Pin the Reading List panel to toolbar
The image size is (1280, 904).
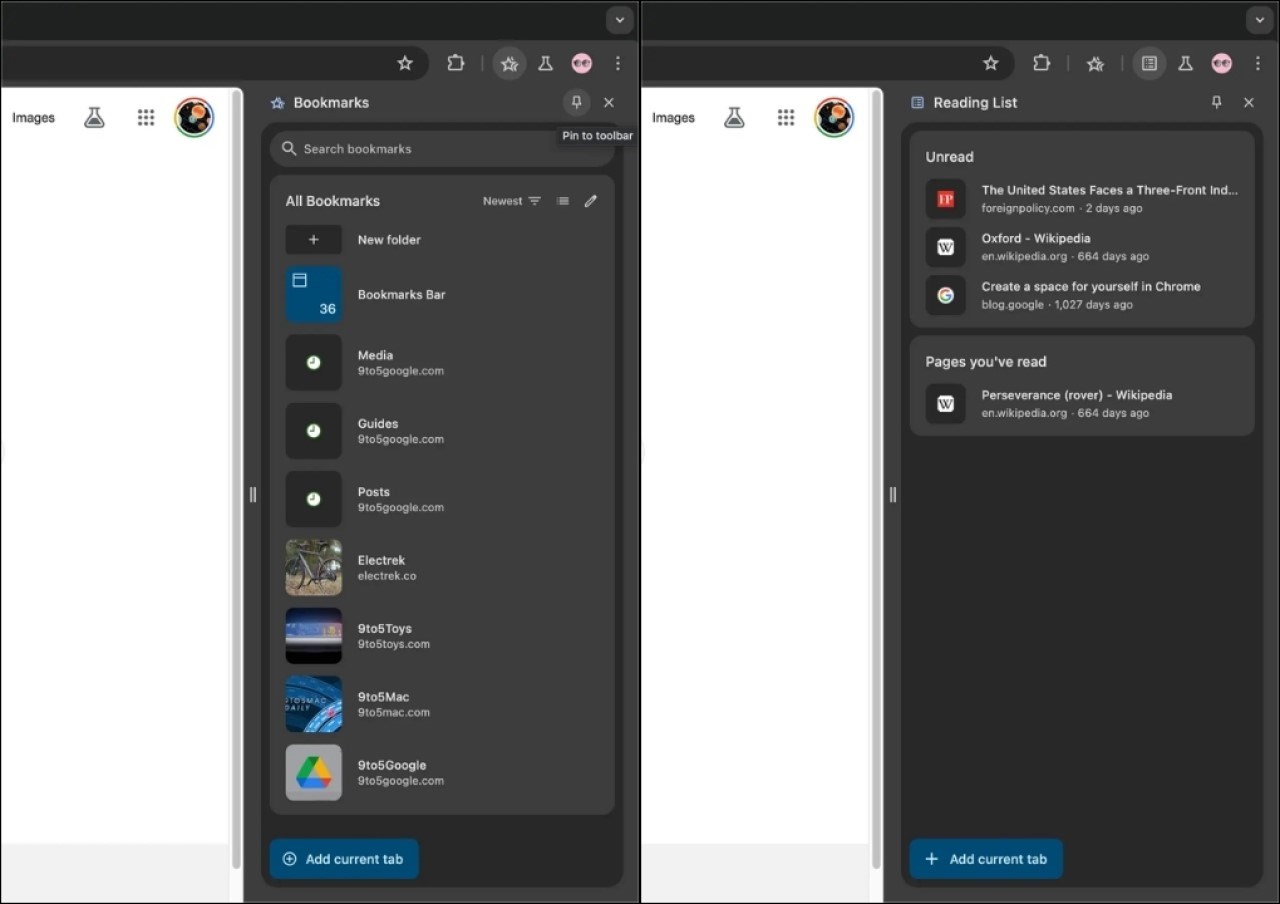[1216, 102]
